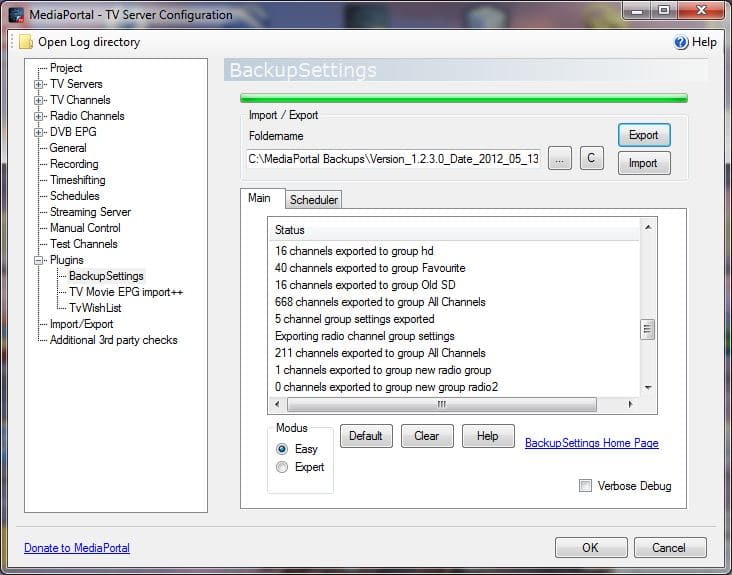Select the TV Servers tree label

(x=77, y=84)
